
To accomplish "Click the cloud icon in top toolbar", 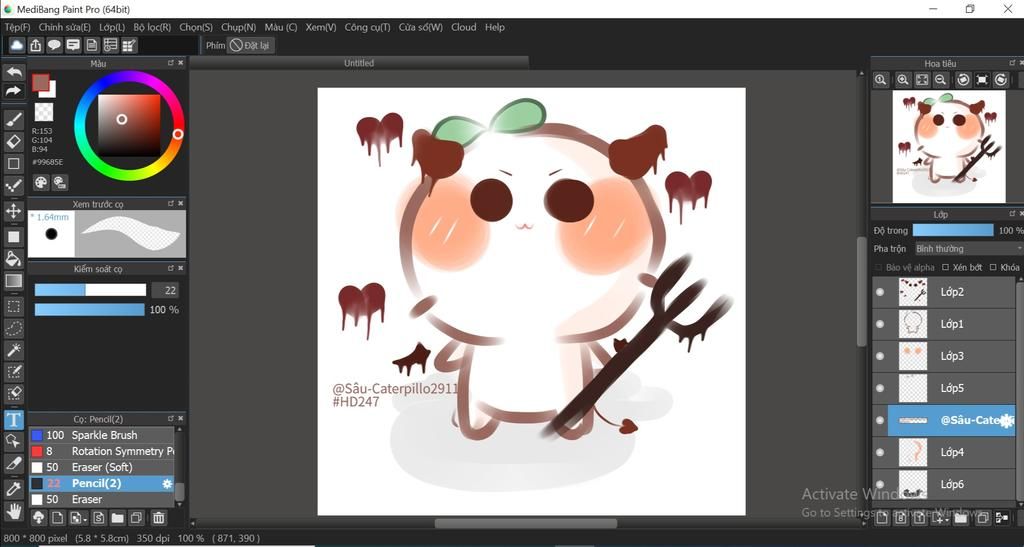I will click(x=17, y=45).
